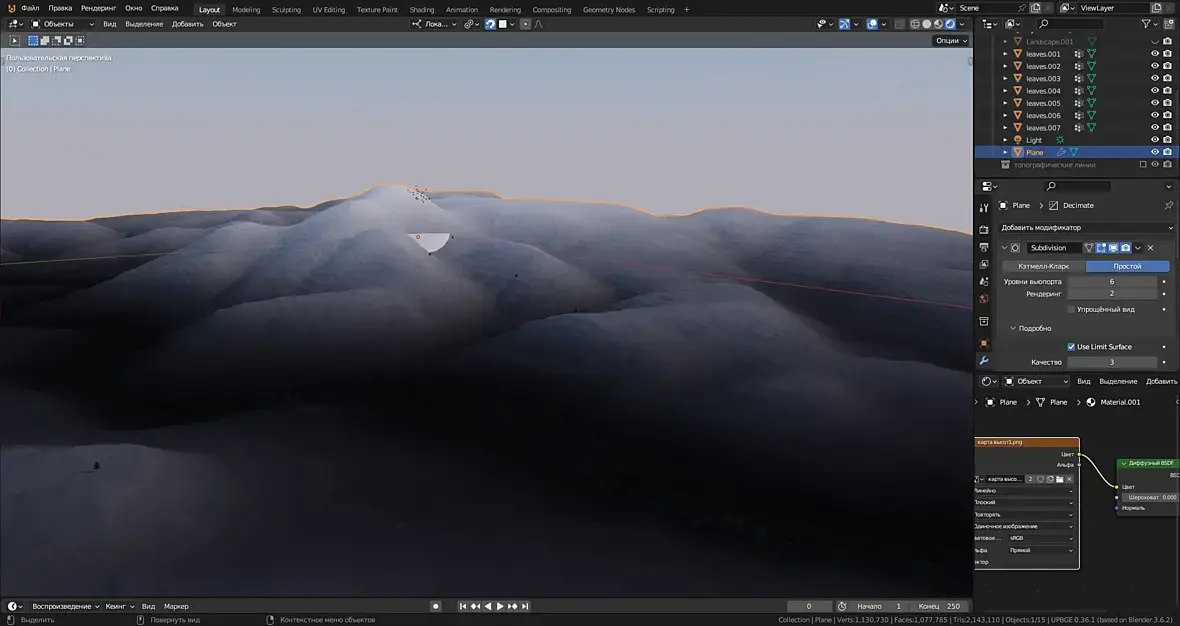This screenshot has width=1180, height=626.
Task: Disable leaves.006 in renders
Action: [1167, 115]
